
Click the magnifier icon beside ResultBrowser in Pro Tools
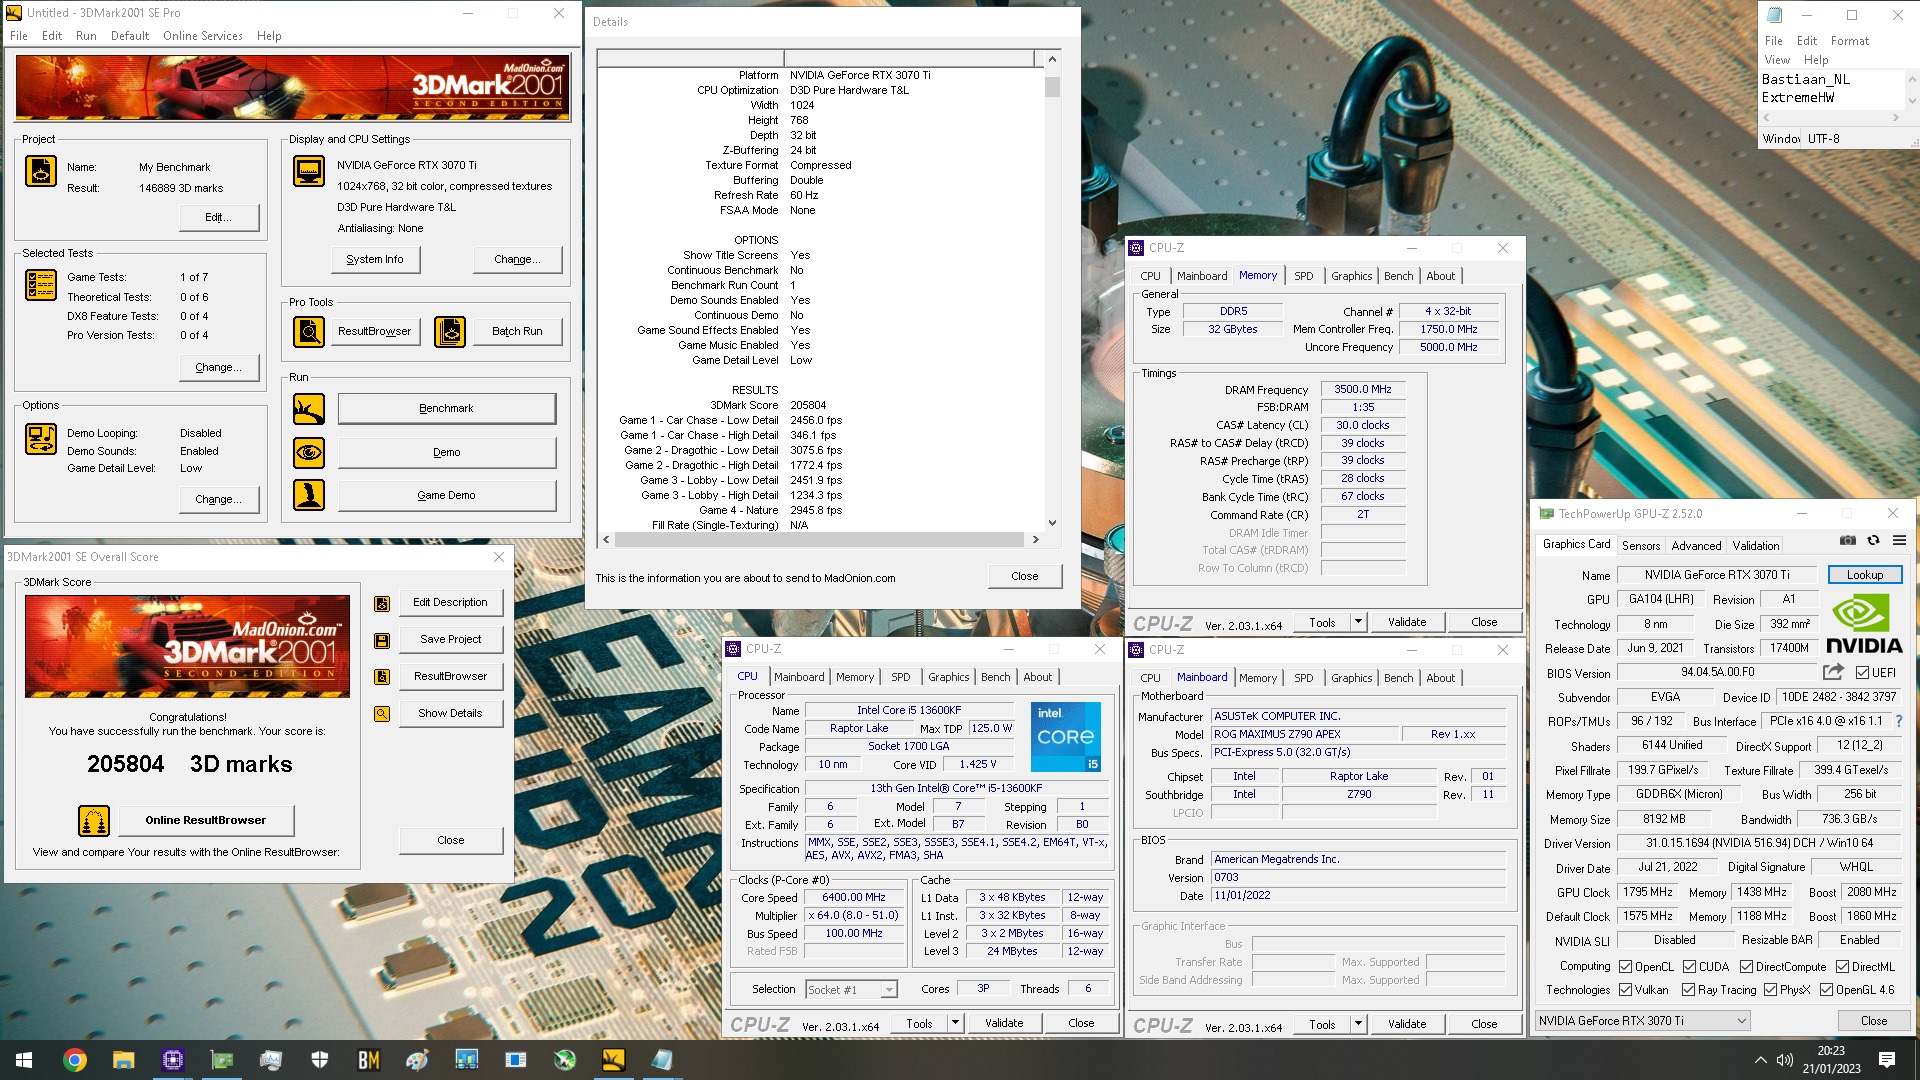click(309, 331)
